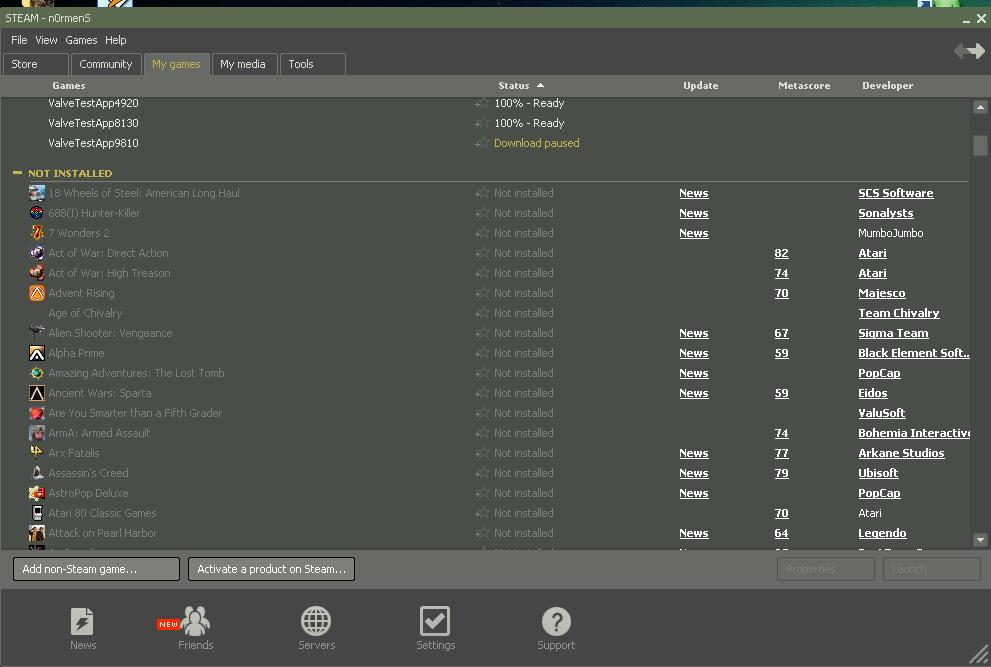Click the Assassin's Creed game icon
This screenshot has width=991, height=667.
click(37, 473)
